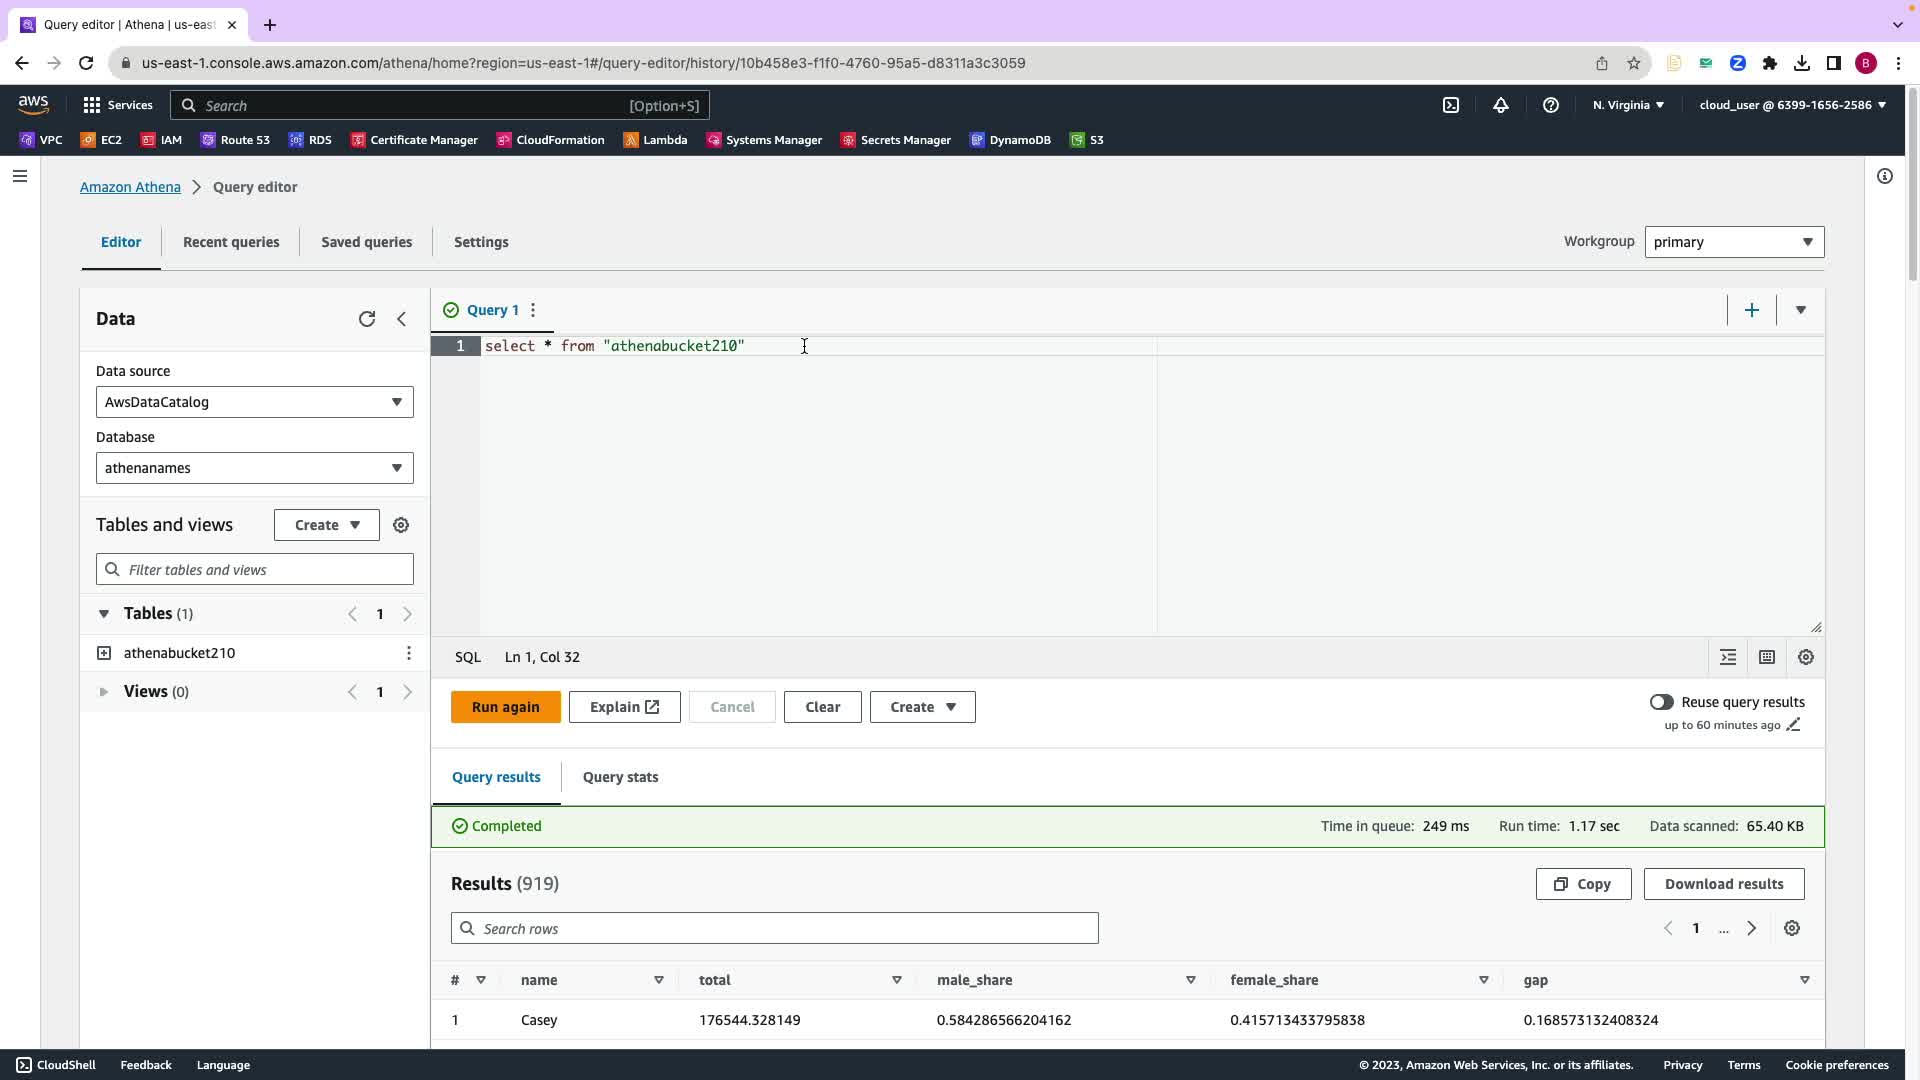Open CloudShell icon in top bar
Viewport: 1920px width, 1080px height.
(x=1451, y=105)
